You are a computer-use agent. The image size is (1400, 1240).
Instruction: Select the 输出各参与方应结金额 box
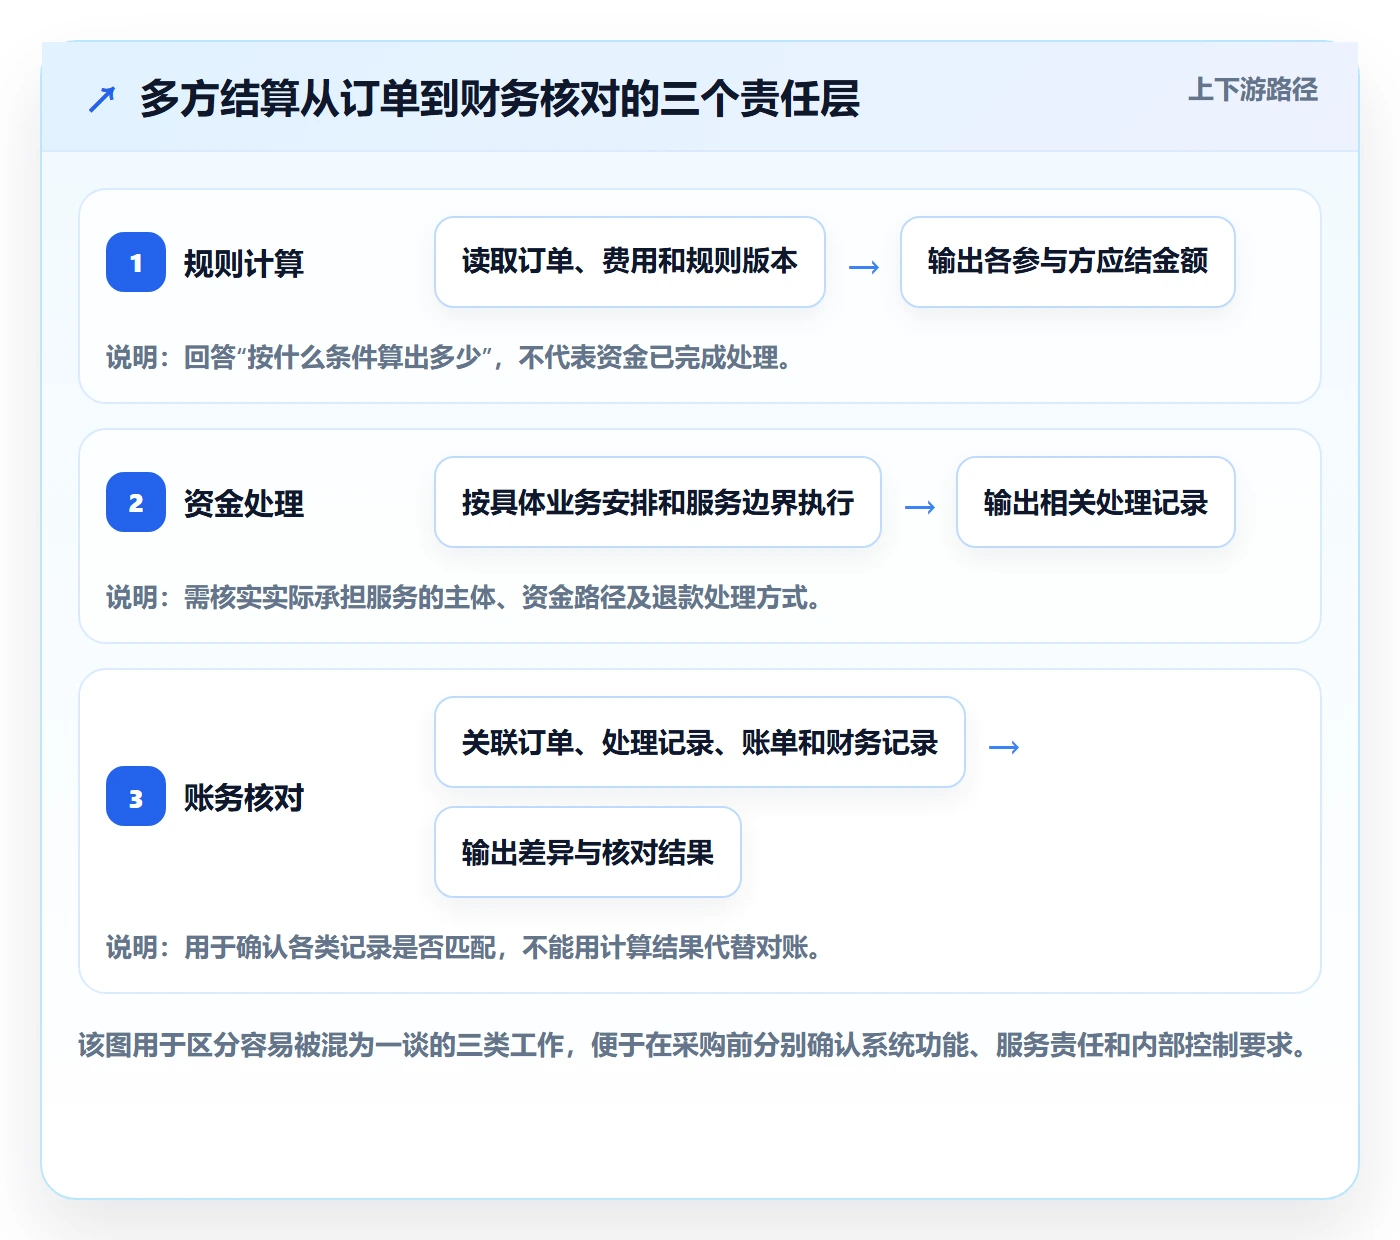(x=1068, y=262)
